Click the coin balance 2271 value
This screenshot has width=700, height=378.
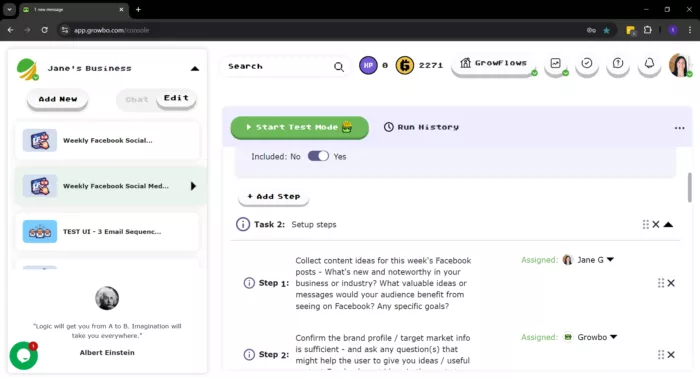click(x=431, y=66)
